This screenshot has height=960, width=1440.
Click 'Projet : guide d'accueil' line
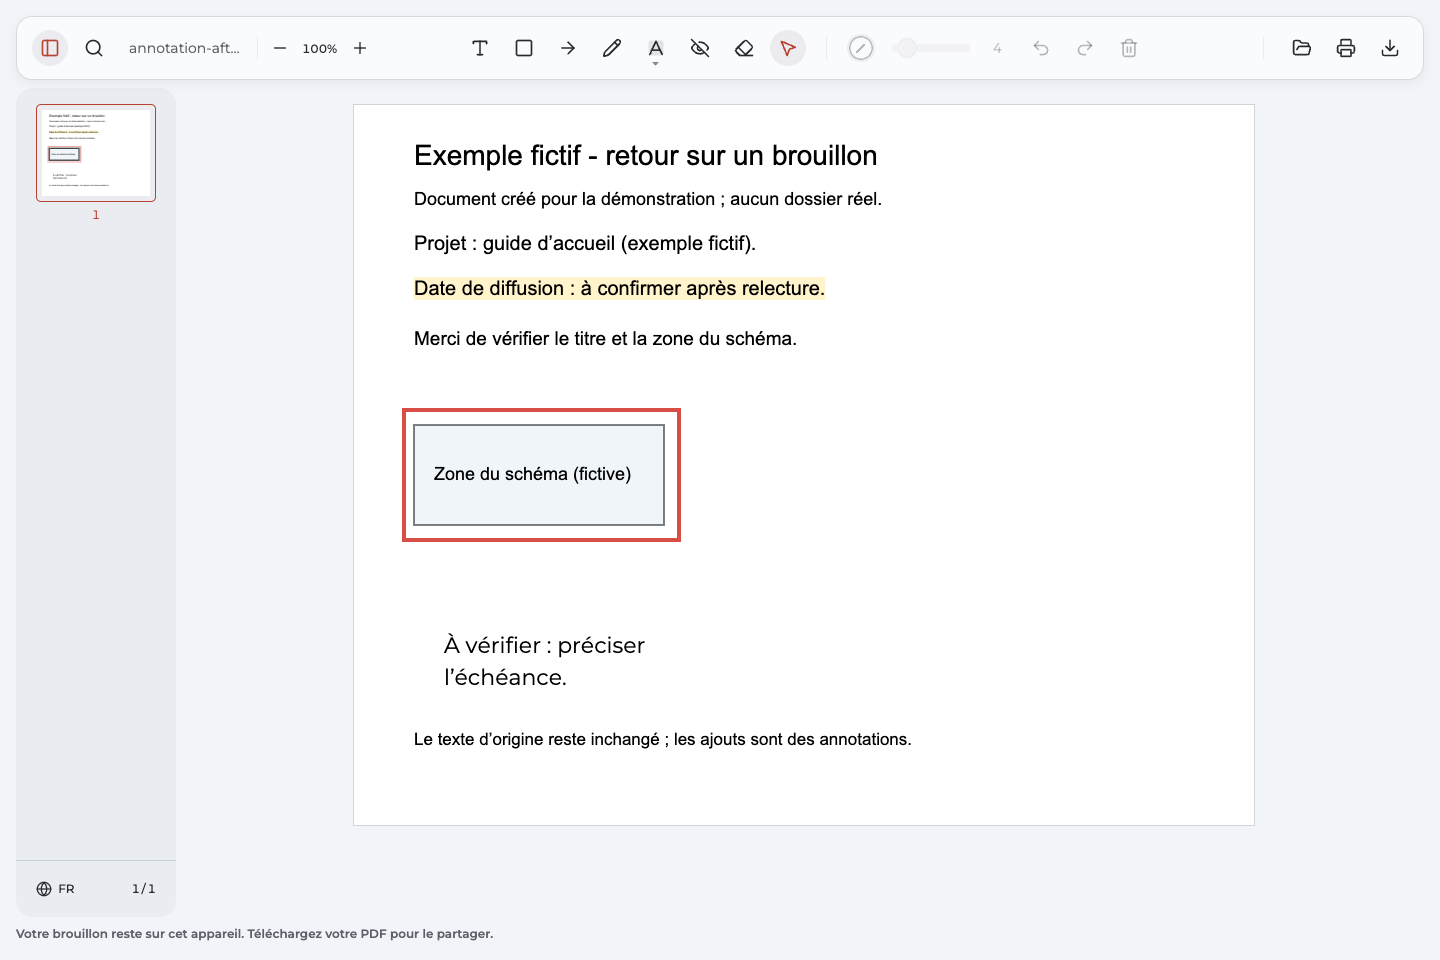(585, 244)
